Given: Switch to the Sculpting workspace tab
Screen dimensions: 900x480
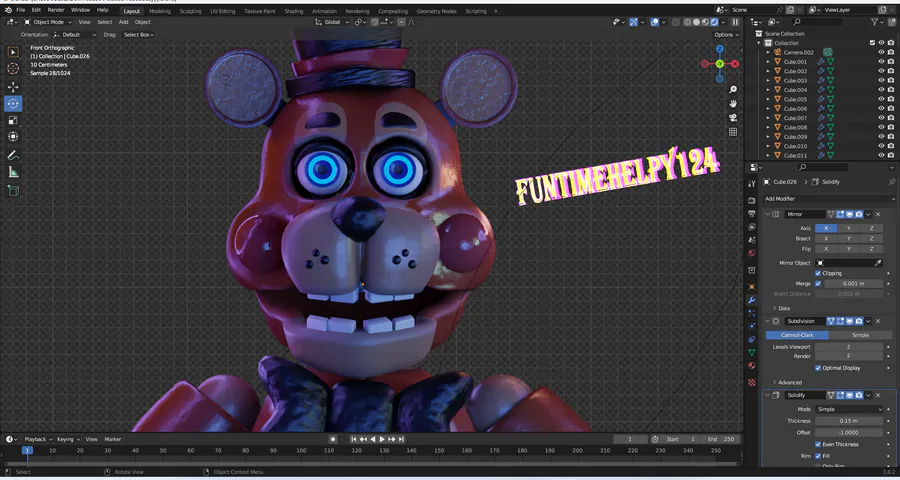Looking at the screenshot, I should tap(190, 11).
